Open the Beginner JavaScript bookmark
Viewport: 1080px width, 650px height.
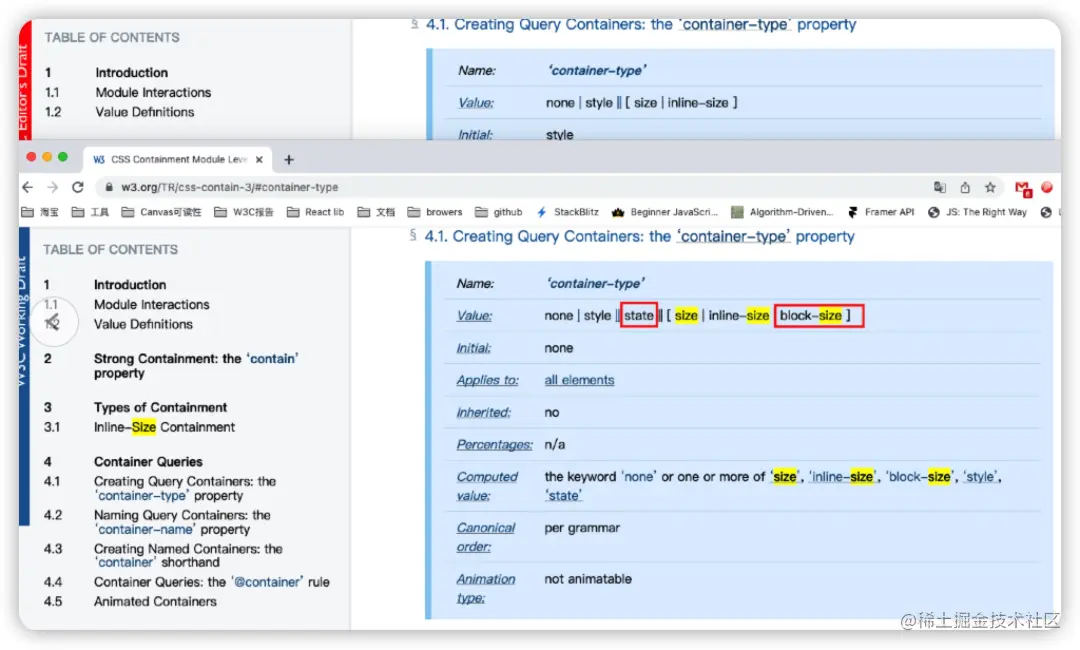click(x=665, y=212)
